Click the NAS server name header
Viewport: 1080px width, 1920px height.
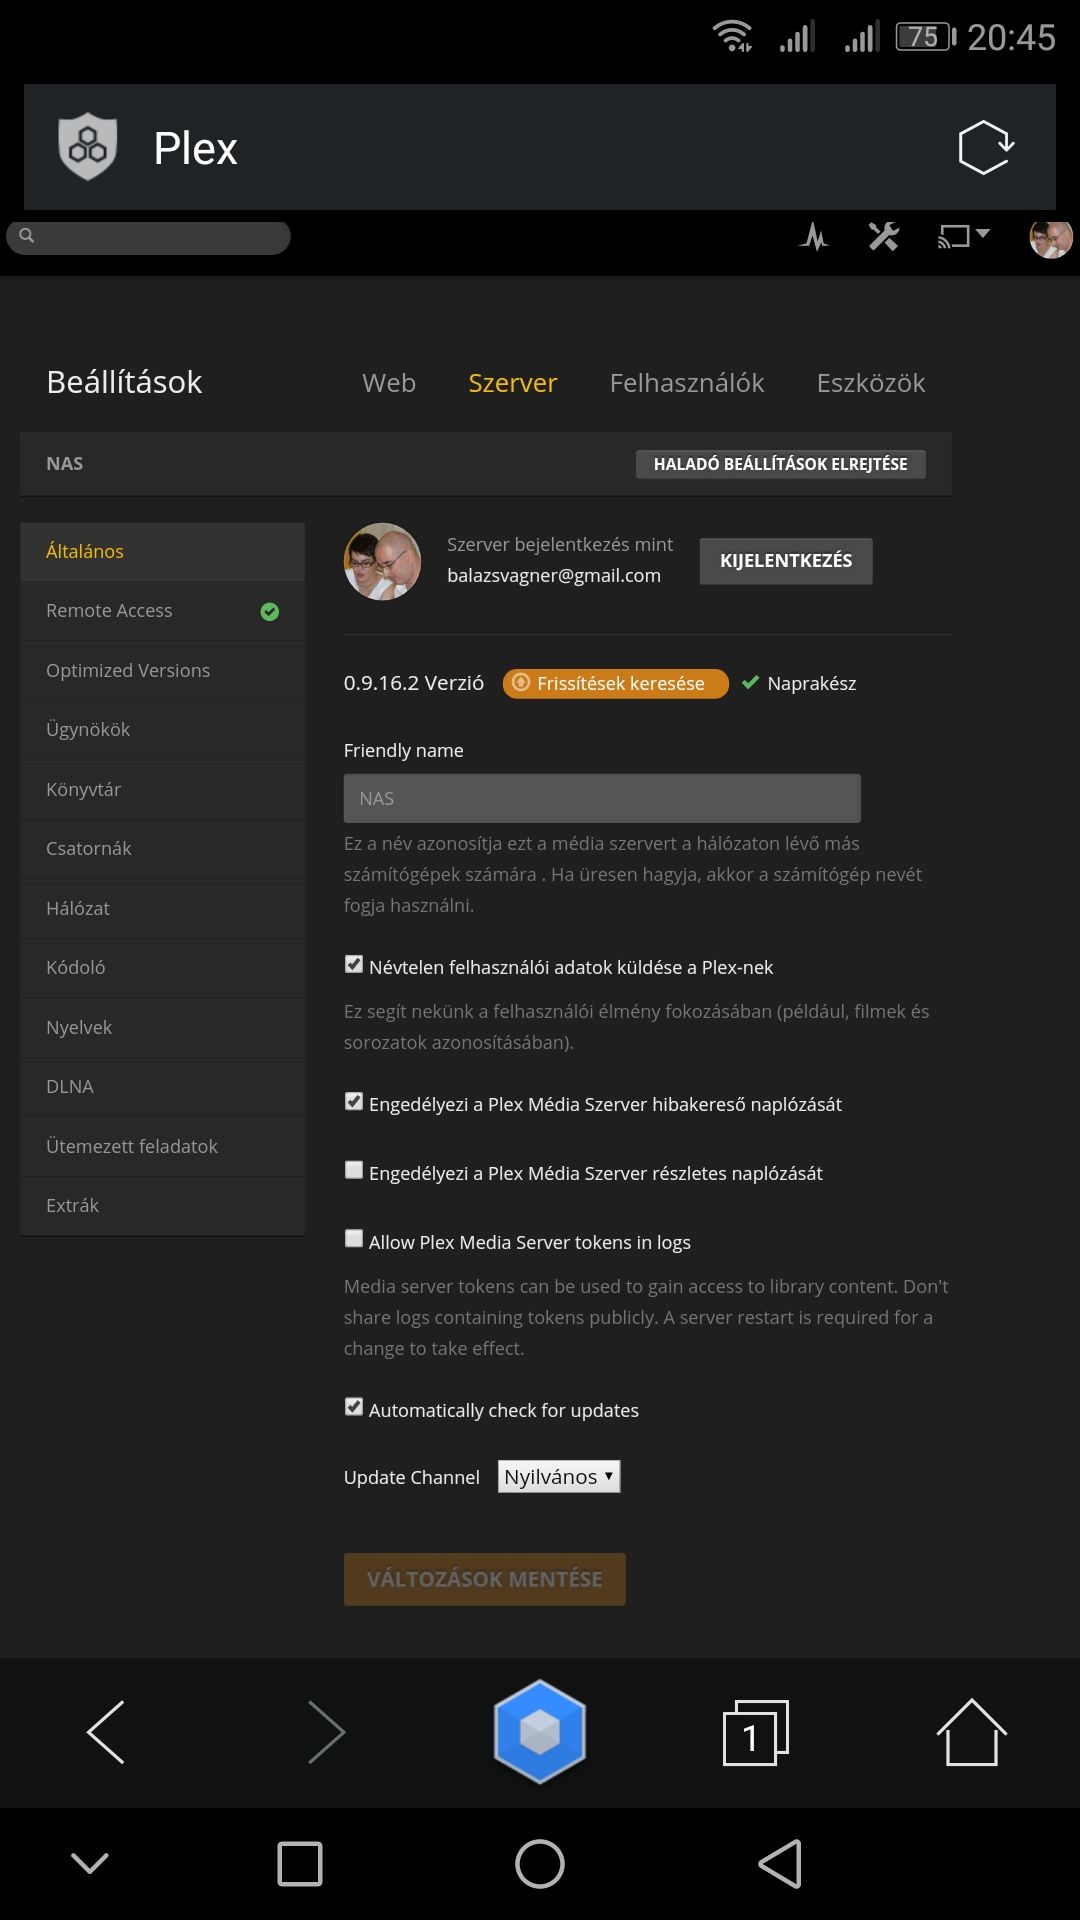click(65, 464)
